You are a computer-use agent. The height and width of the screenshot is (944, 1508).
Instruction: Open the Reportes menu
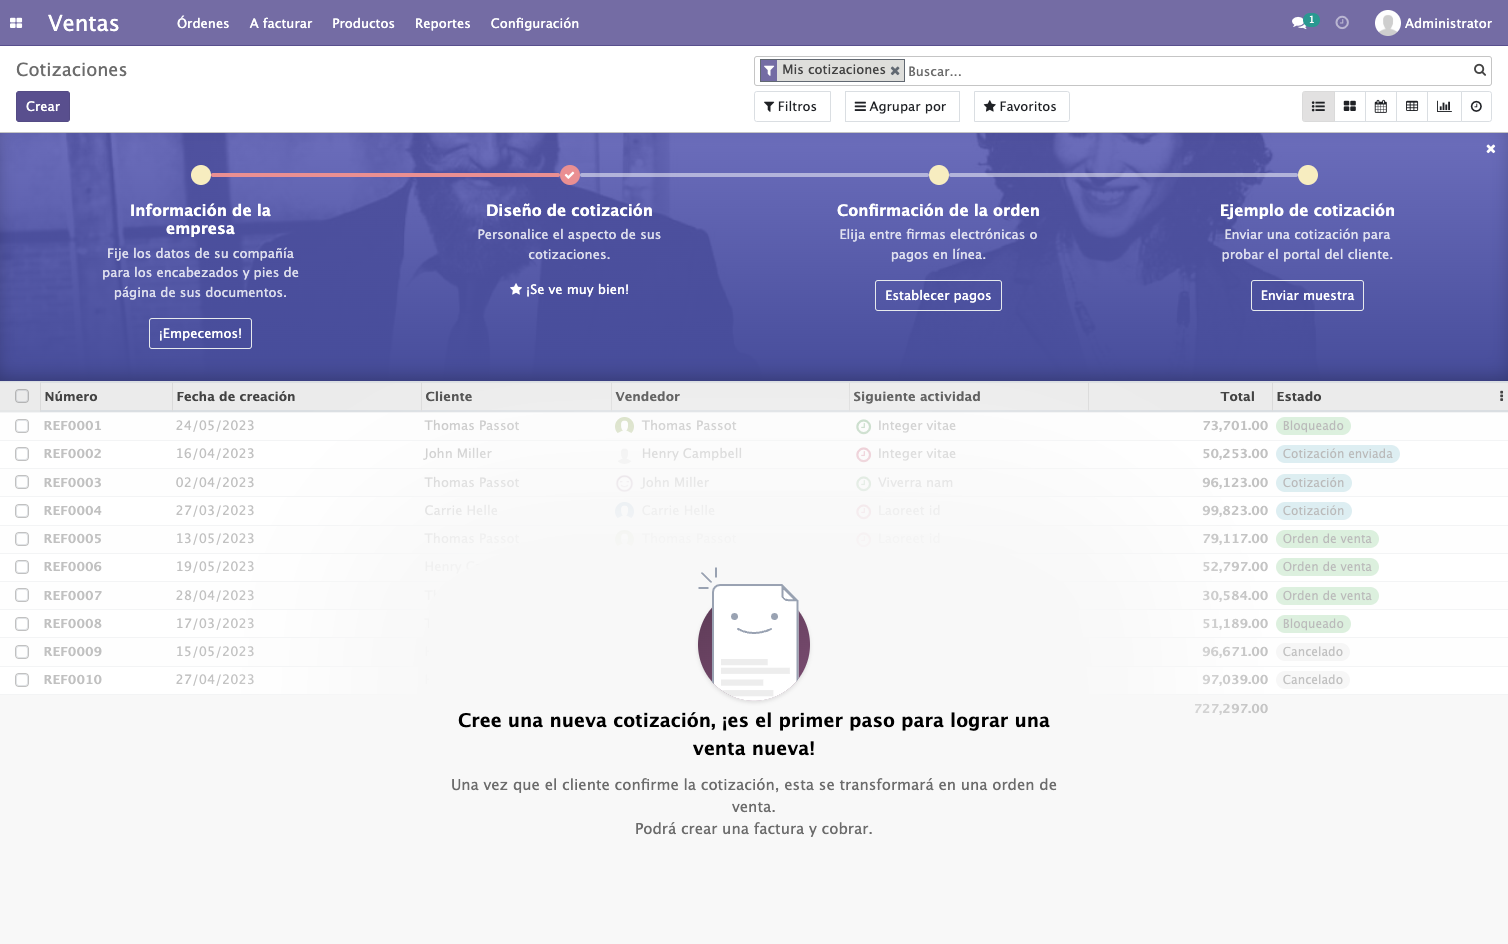(443, 23)
